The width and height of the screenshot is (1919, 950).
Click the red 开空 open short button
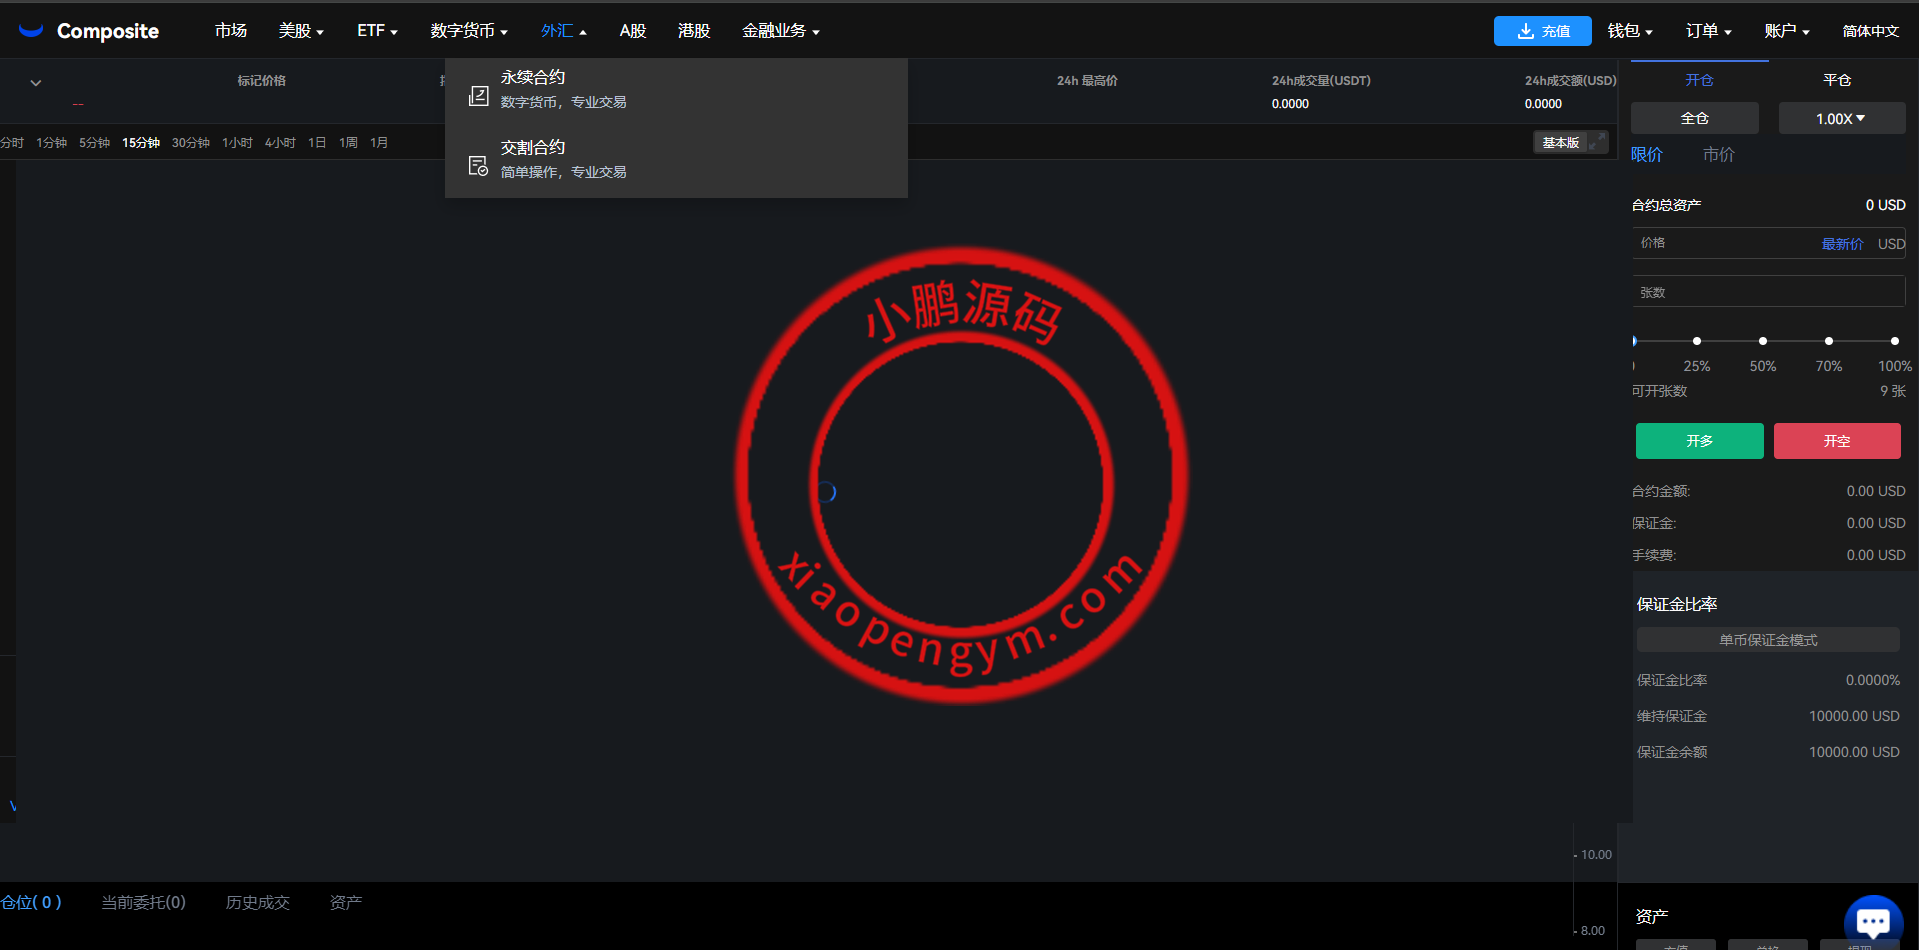1837,441
